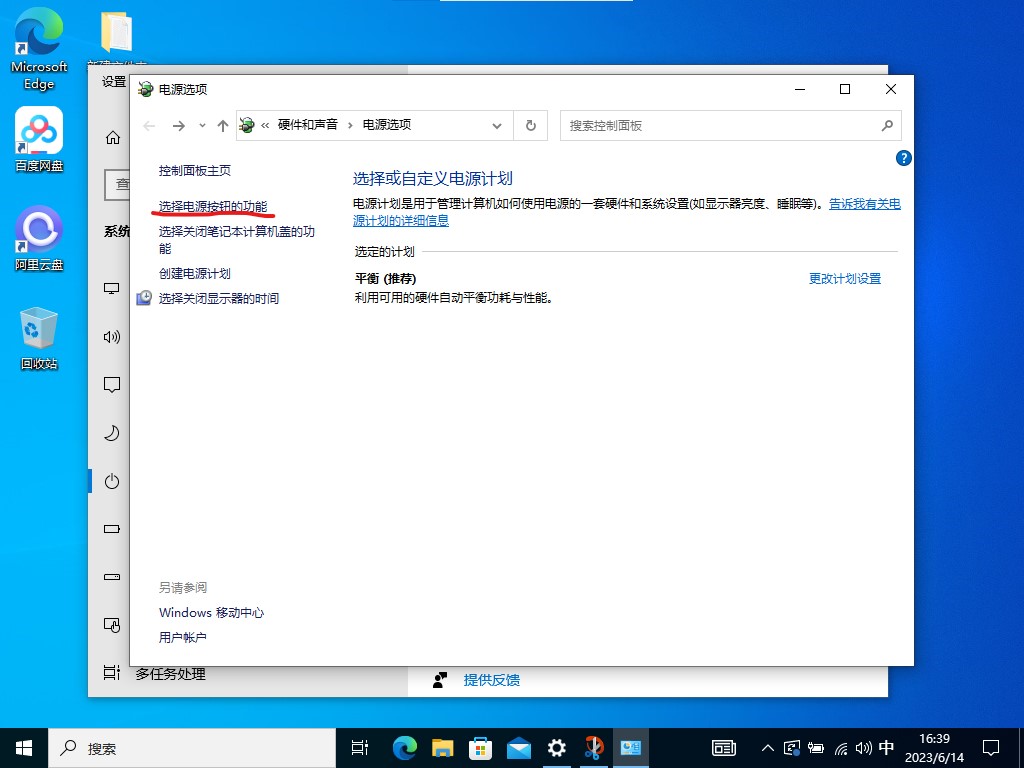This screenshot has width=1024, height=768.
Task: Refresh the Power Options page
Action: coord(531,125)
